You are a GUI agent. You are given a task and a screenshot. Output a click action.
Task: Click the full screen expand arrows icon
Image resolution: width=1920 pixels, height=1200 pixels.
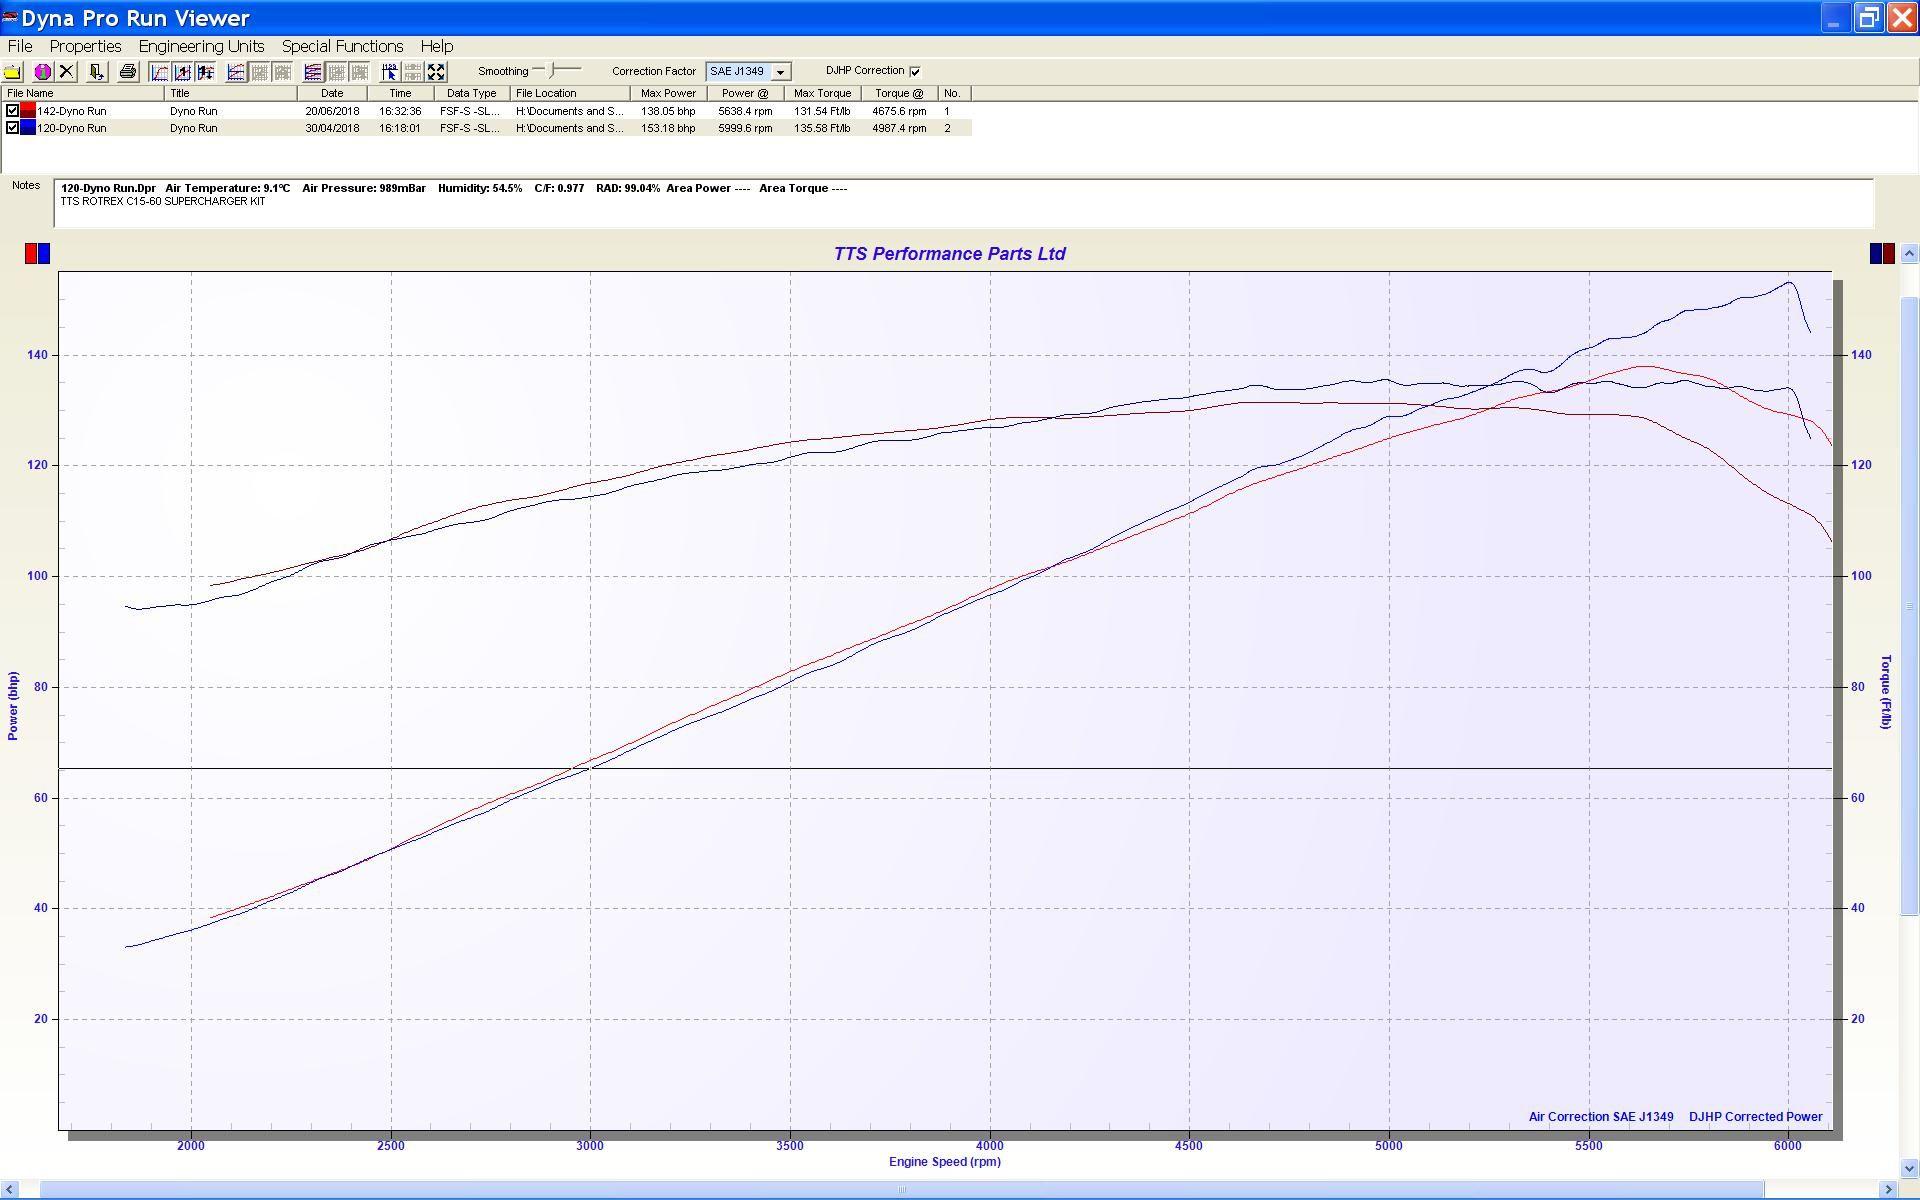(436, 72)
